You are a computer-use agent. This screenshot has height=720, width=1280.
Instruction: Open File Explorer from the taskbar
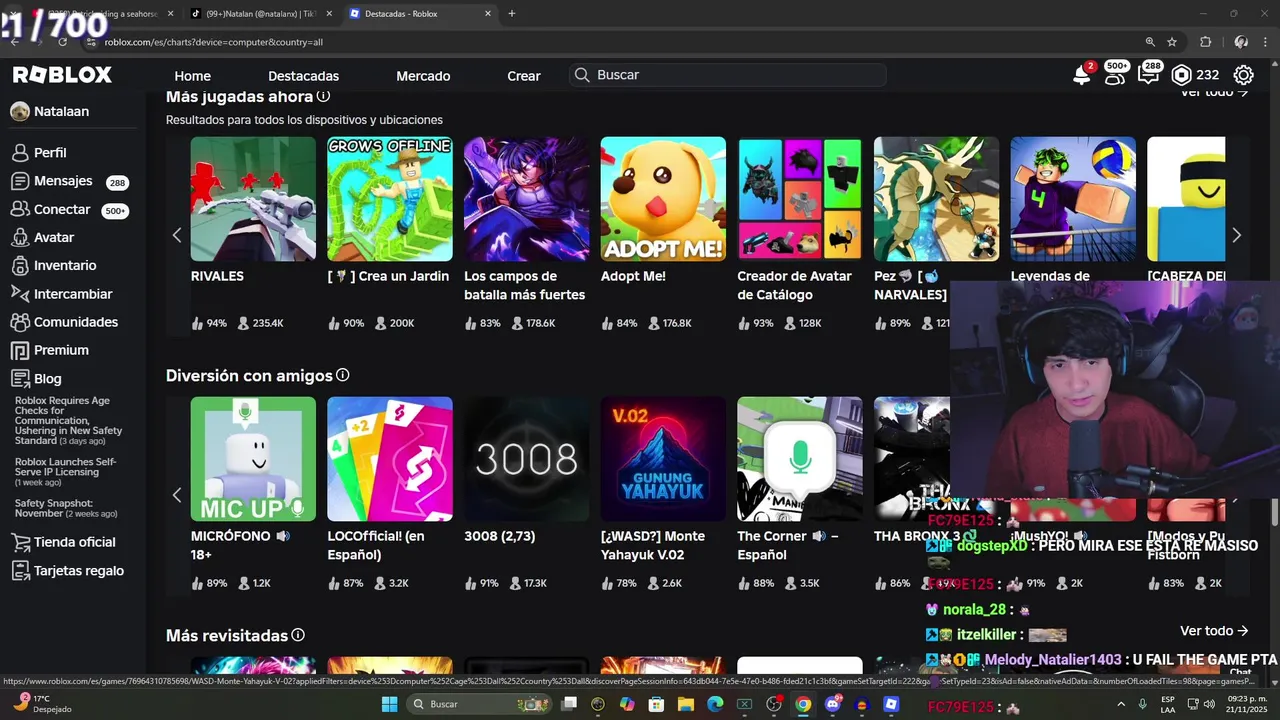tap(686, 704)
